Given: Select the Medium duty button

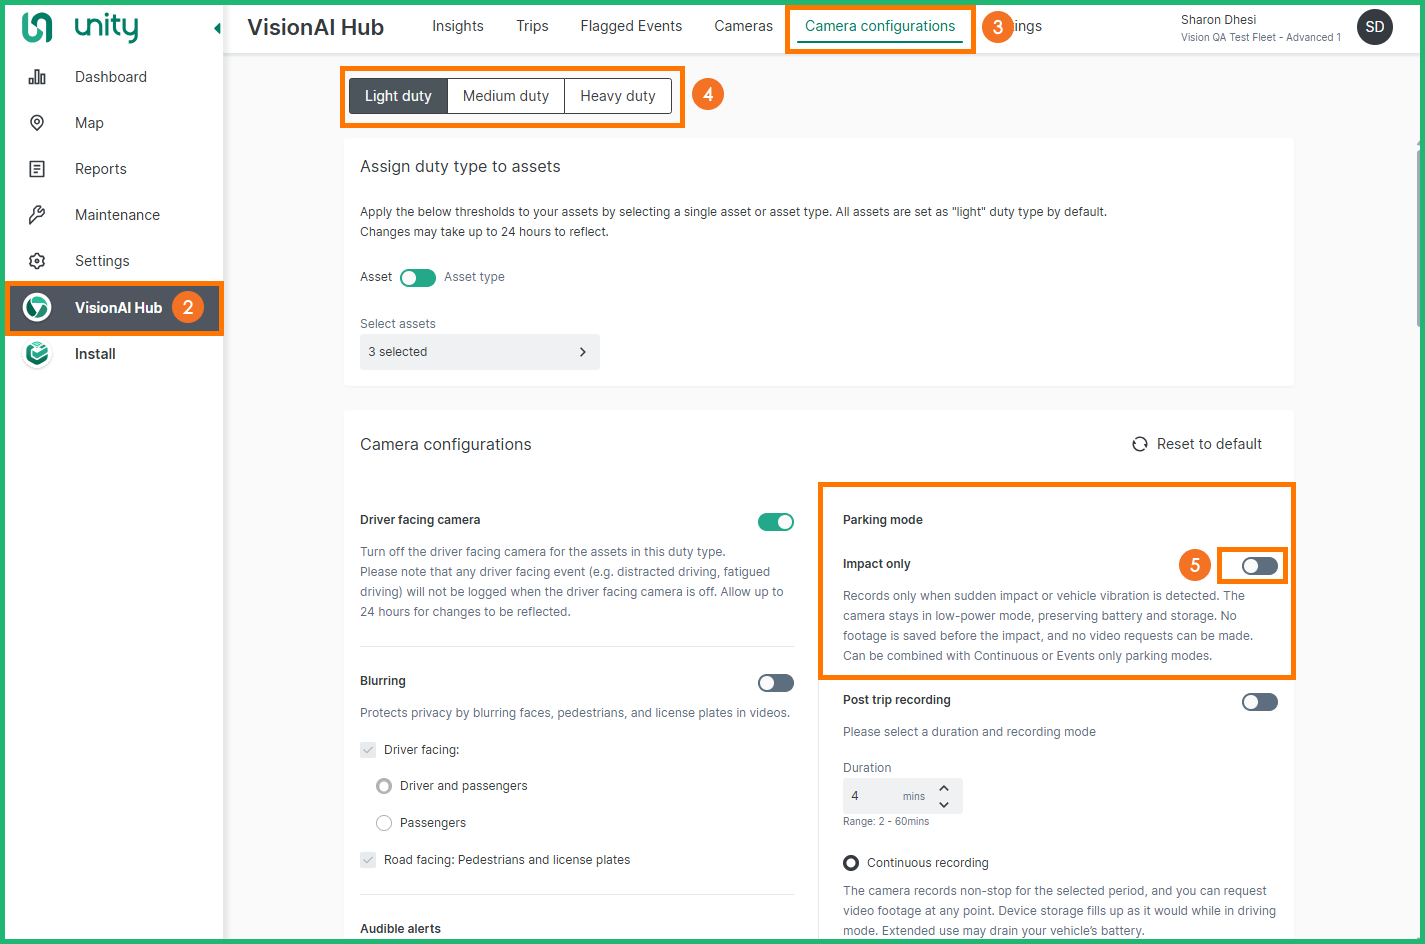Looking at the screenshot, I should [x=506, y=96].
